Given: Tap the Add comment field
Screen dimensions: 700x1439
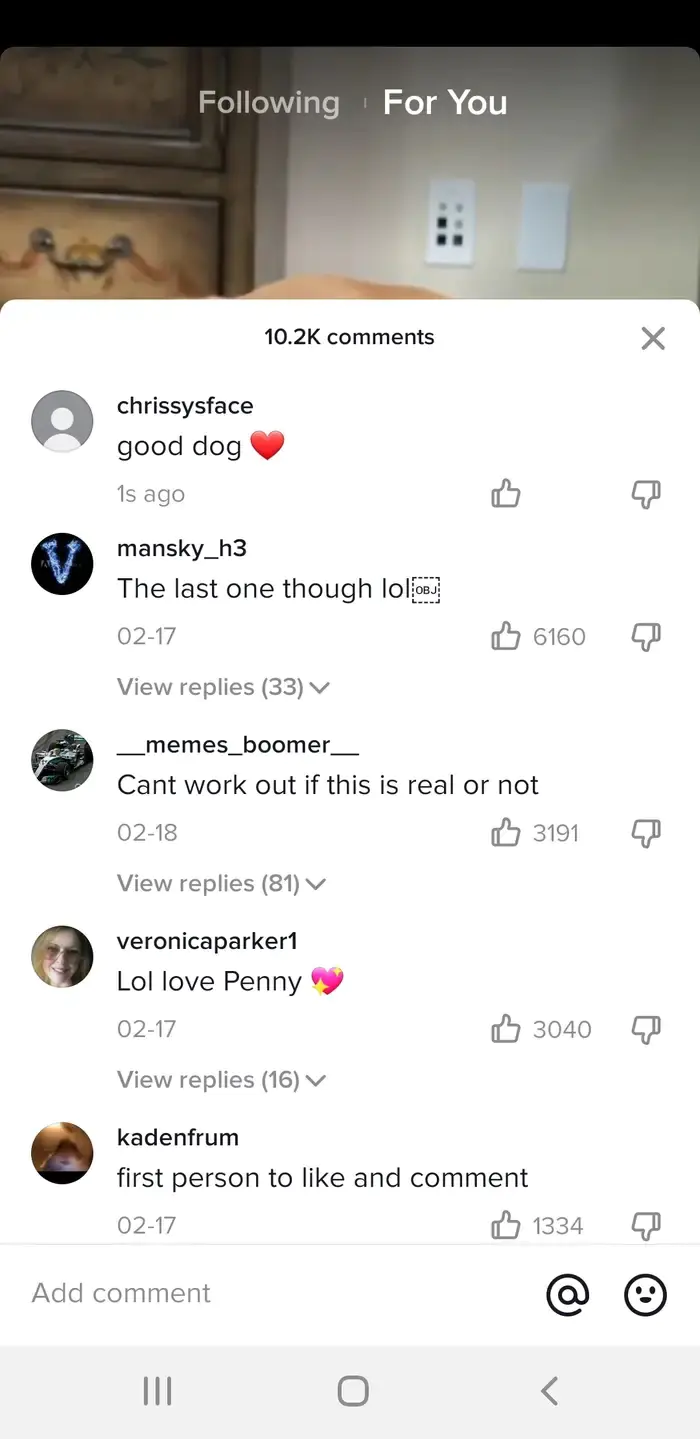Looking at the screenshot, I should (270, 1293).
